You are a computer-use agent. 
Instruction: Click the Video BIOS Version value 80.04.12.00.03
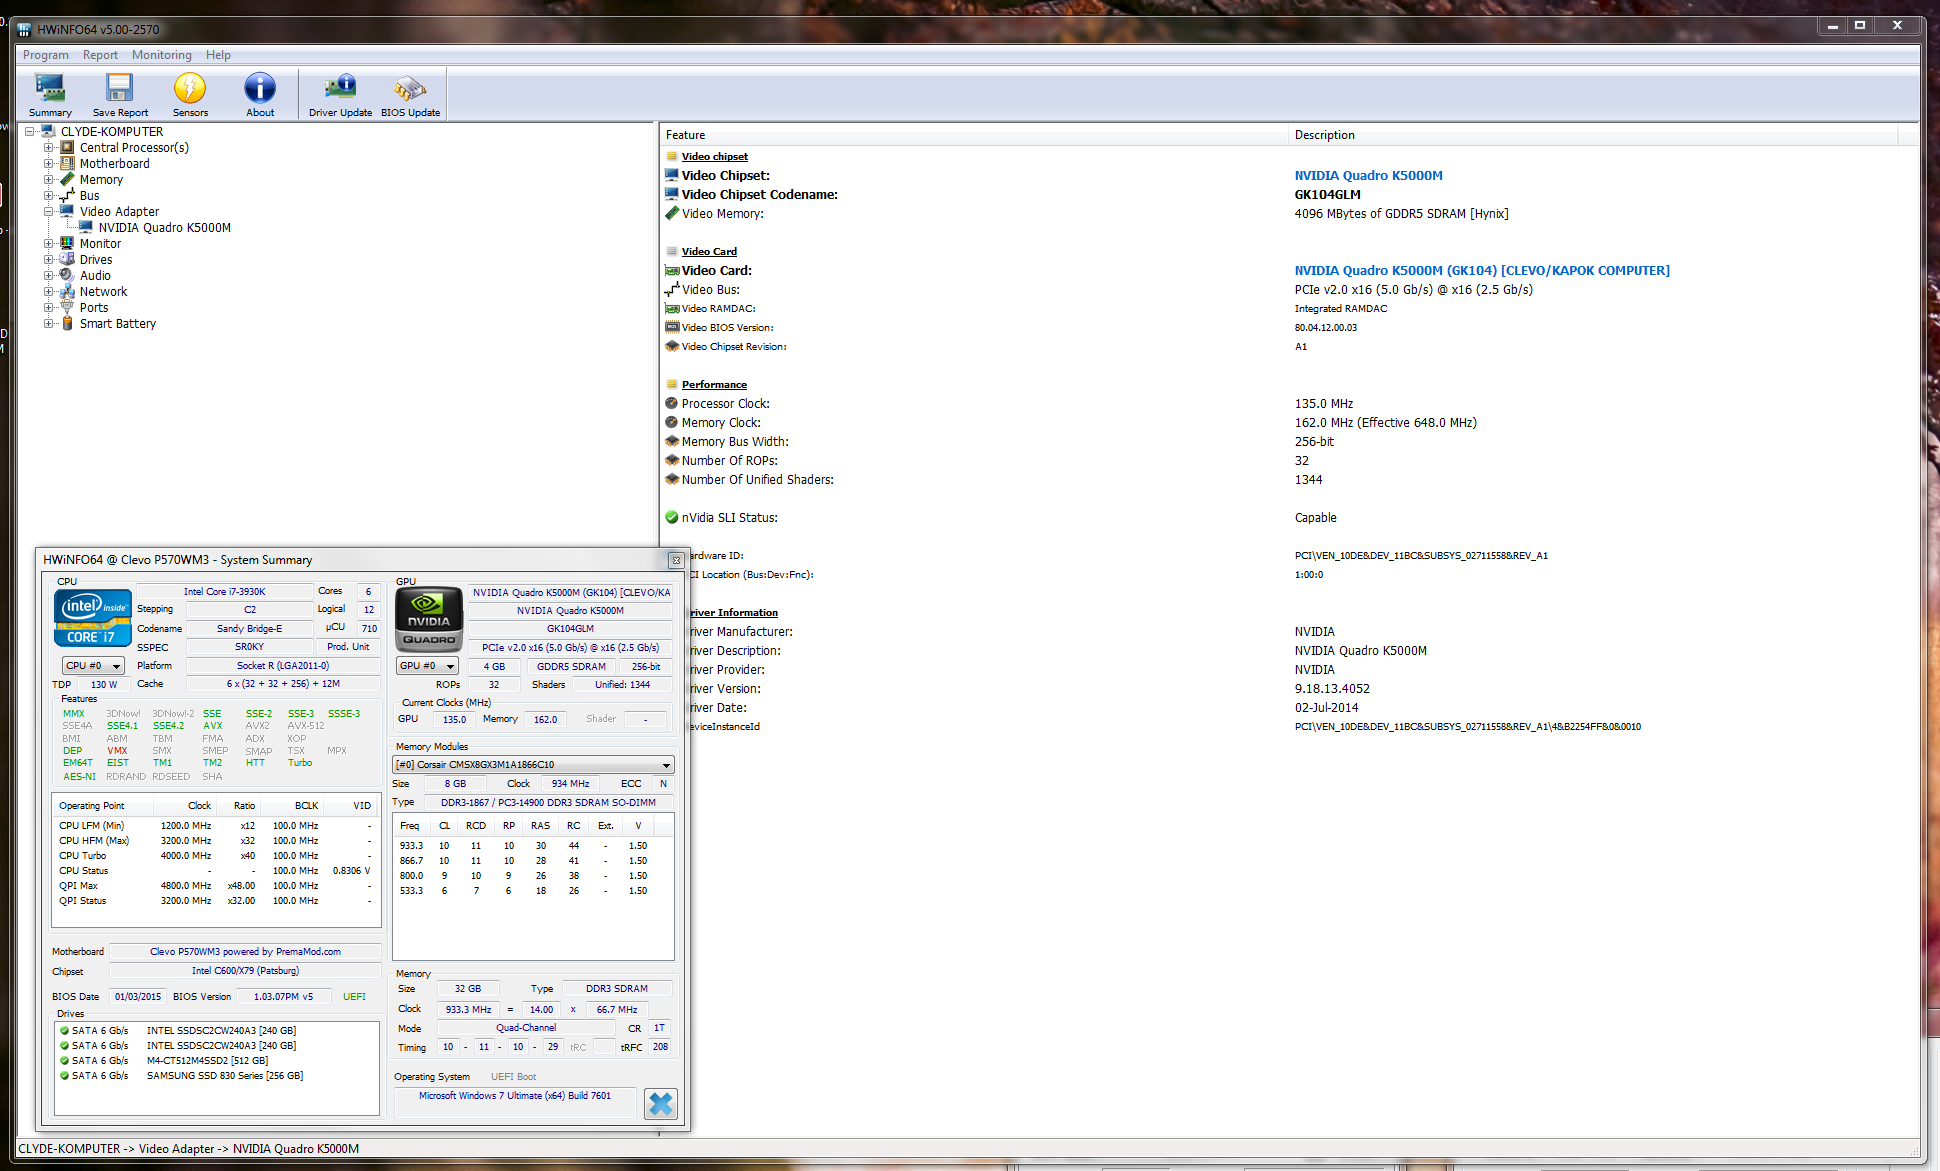pyautogui.click(x=1325, y=327)
